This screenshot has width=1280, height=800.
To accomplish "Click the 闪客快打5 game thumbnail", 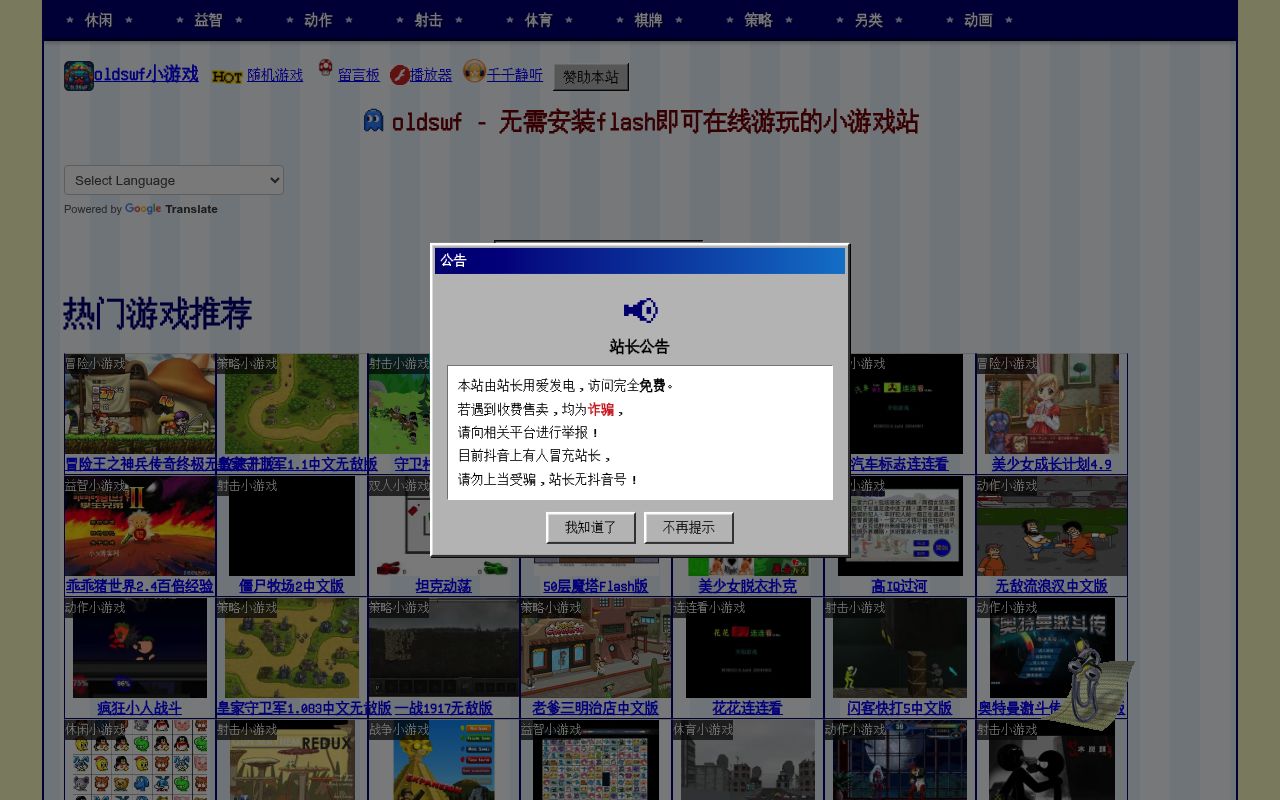I will pos(899,648).
